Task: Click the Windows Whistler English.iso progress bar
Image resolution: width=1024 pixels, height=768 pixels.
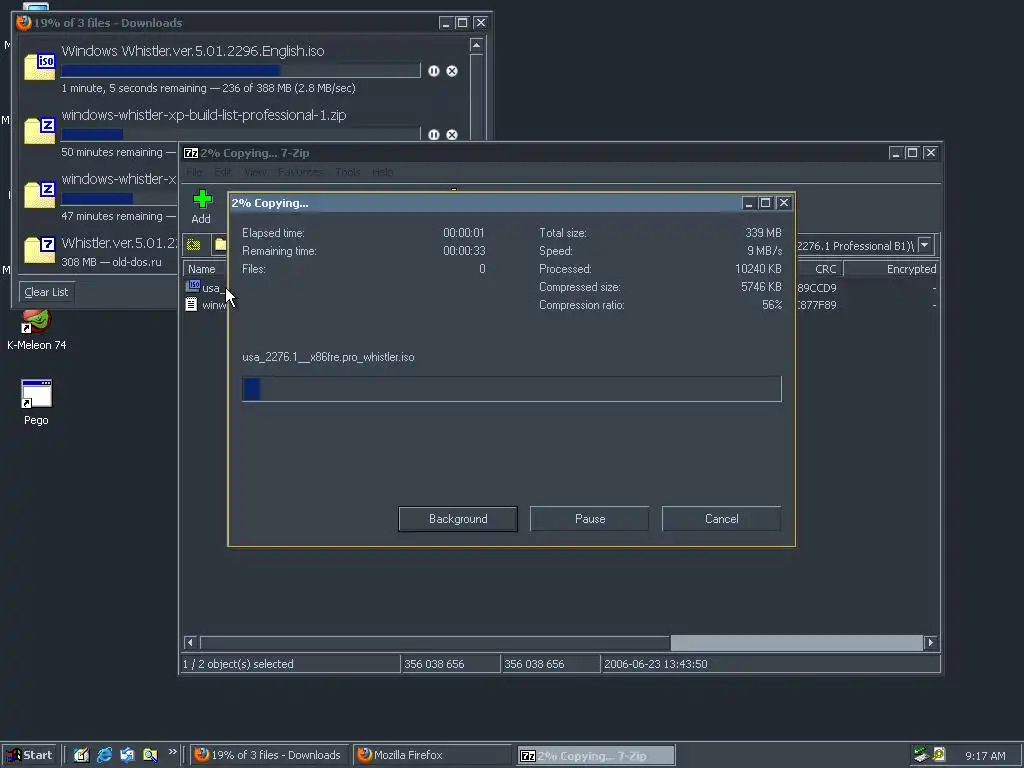Action: point(240,71)
